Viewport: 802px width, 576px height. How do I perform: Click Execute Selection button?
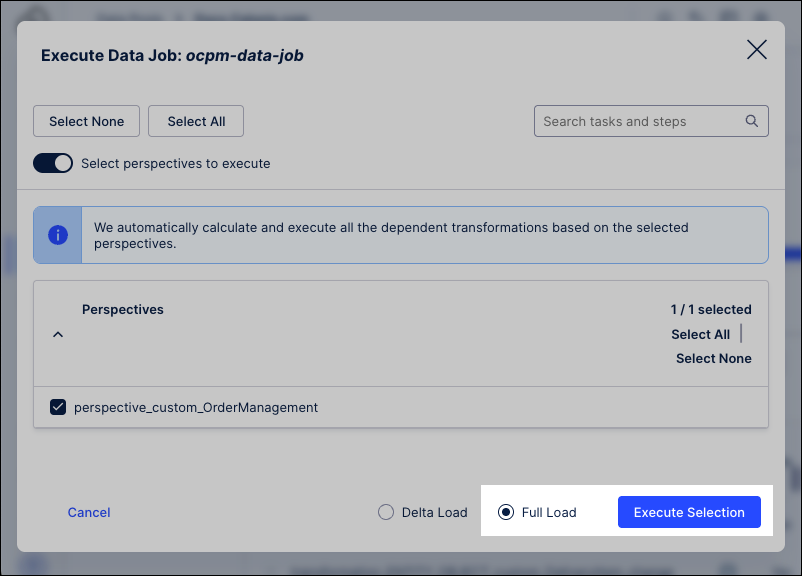pyautogui.click(x=689, y=512)
